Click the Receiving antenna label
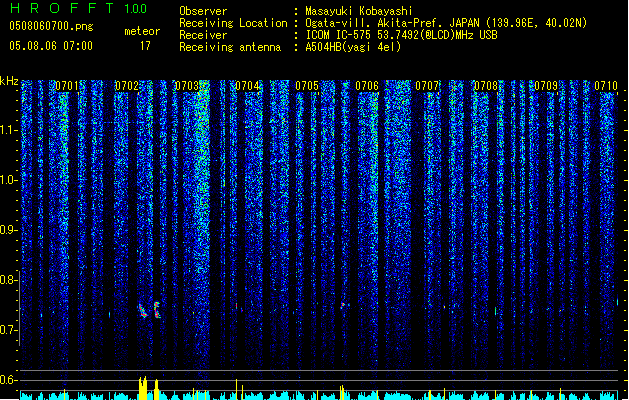The height and width of the screenshot is (400, 629). click(230, 47)
